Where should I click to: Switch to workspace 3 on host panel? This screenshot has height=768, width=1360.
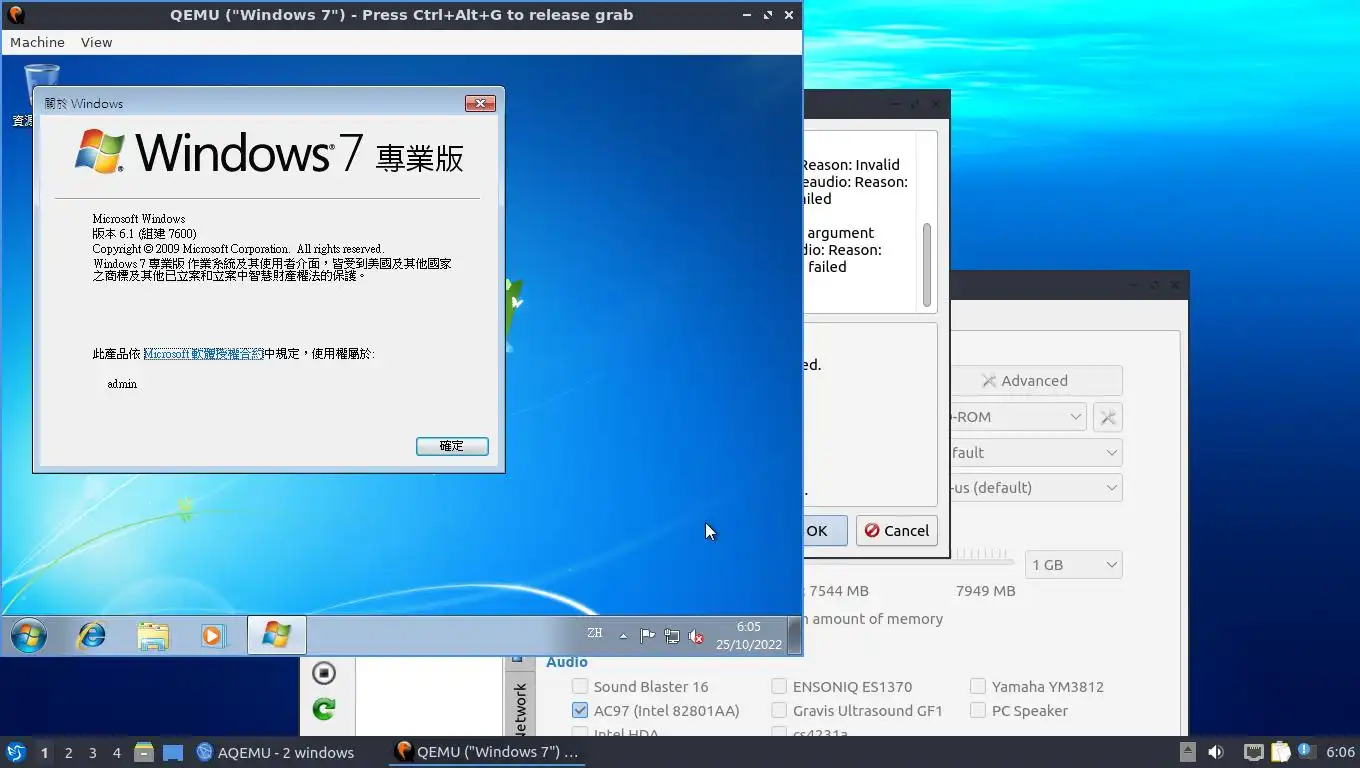click(92, 753)
